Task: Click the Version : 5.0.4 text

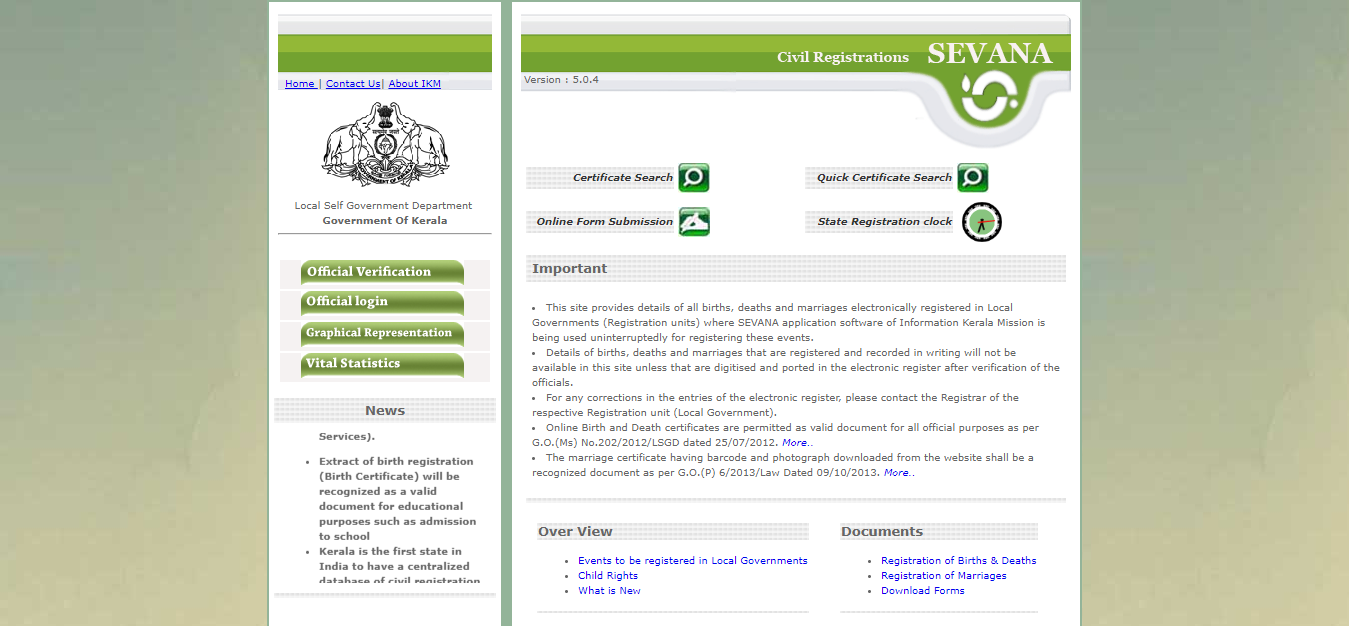Action: (x=561, y=80)
